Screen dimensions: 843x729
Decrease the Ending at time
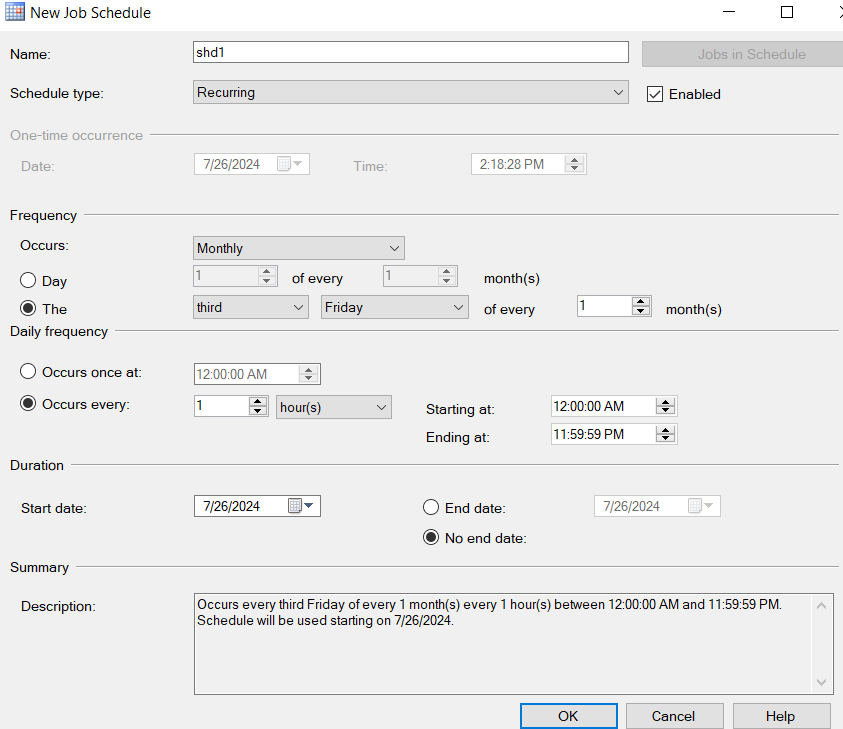(x=666, y=438)
